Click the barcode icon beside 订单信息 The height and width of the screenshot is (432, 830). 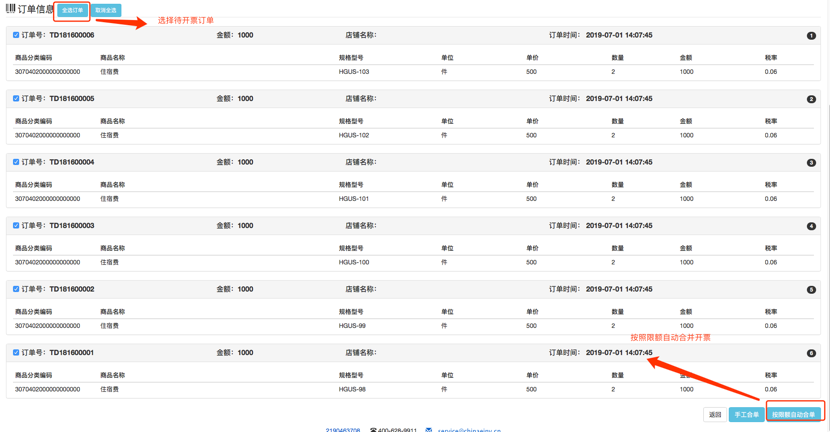pyautogui.click(x=10, y=9)
